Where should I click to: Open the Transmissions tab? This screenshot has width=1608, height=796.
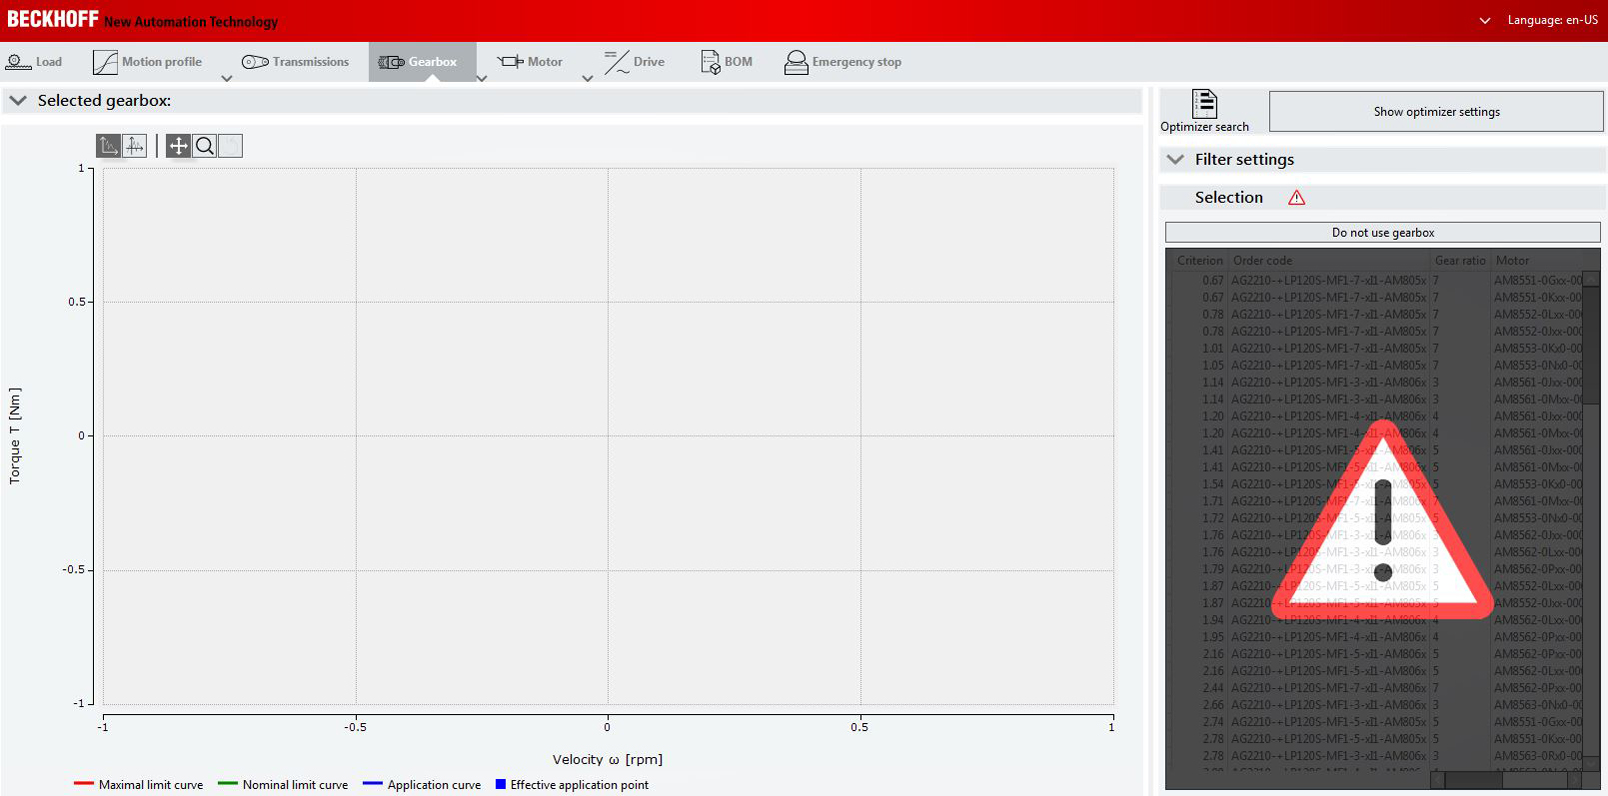pos(296,62)
